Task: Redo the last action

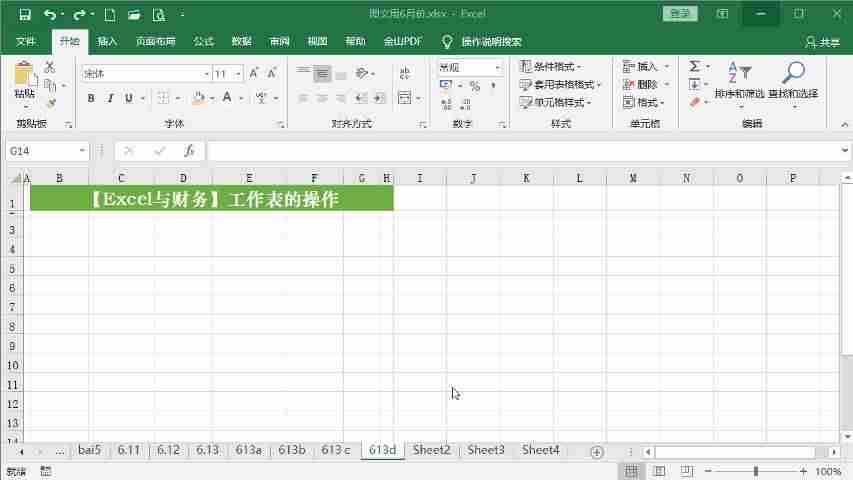Action: coord(79,15)
